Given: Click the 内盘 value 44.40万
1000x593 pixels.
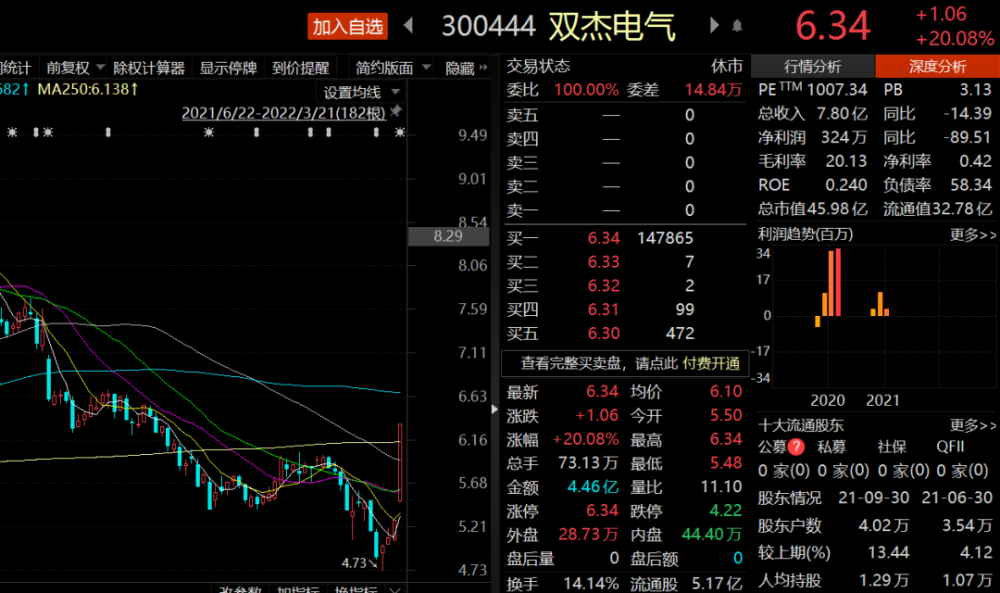Looking at the screenshot, I should 712,534.
